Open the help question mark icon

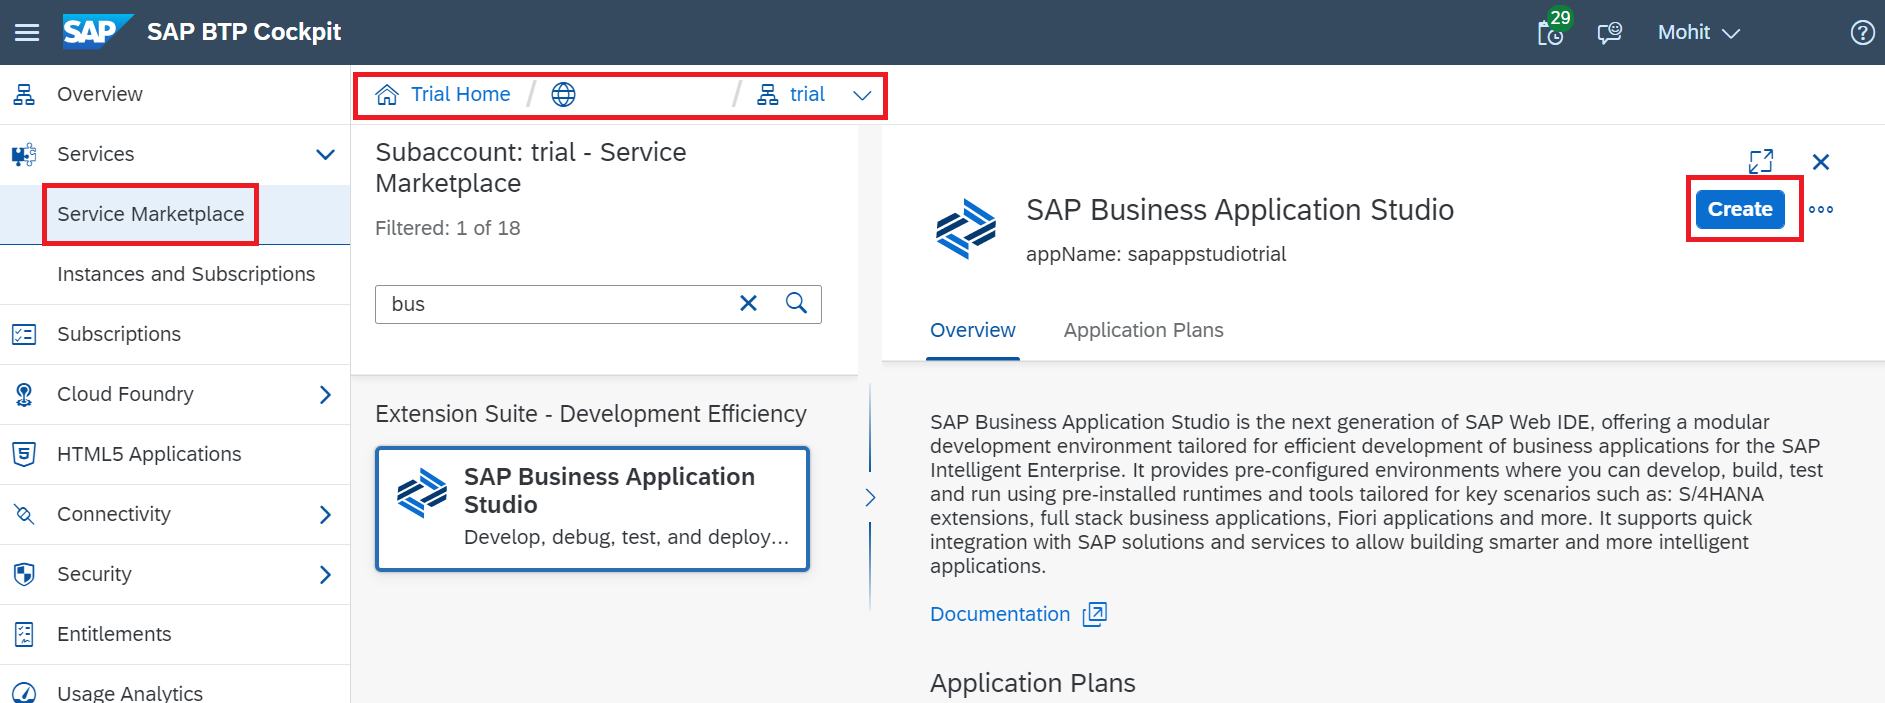tap(1862, 33)
